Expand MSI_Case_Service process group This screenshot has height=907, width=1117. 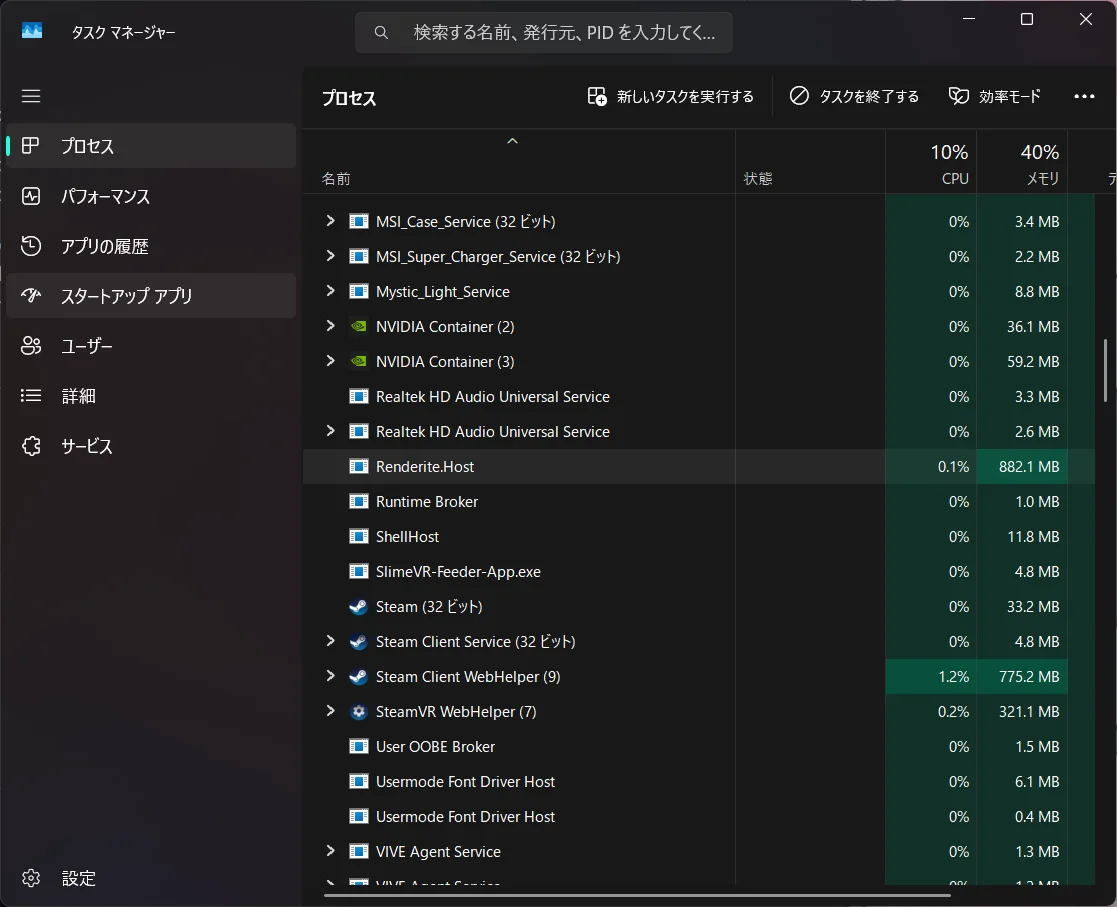[330, 221]
